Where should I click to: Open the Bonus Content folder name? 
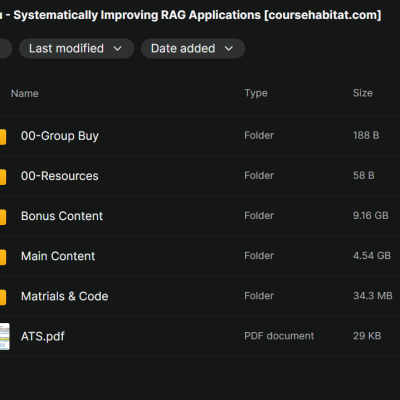click(x=62, y=216)
